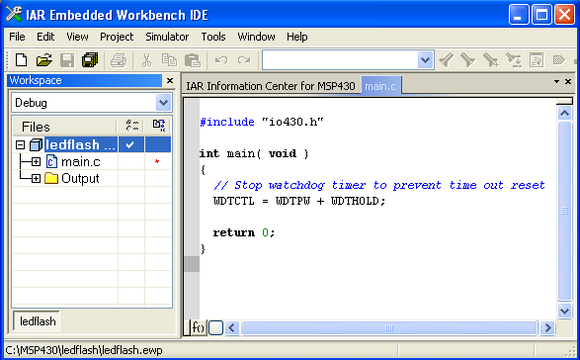Viewport: 580px width, 360px height.
Task: Switch to IAR Information Center for MSP430 tab
Action: 270,86
